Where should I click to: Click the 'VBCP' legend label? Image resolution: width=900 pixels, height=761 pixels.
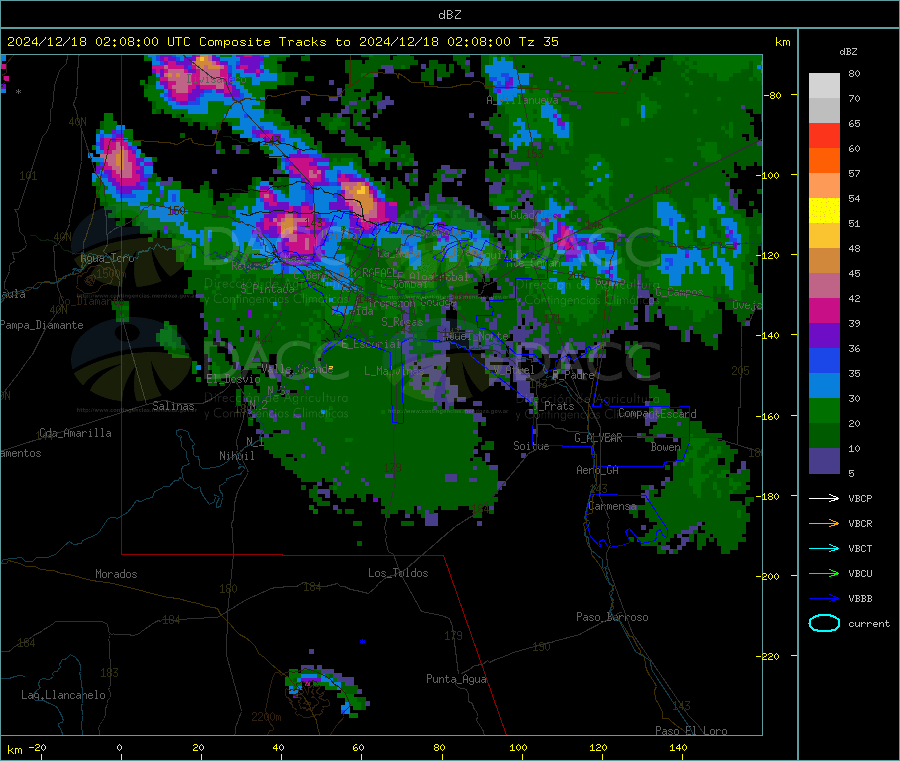(860, 498)
